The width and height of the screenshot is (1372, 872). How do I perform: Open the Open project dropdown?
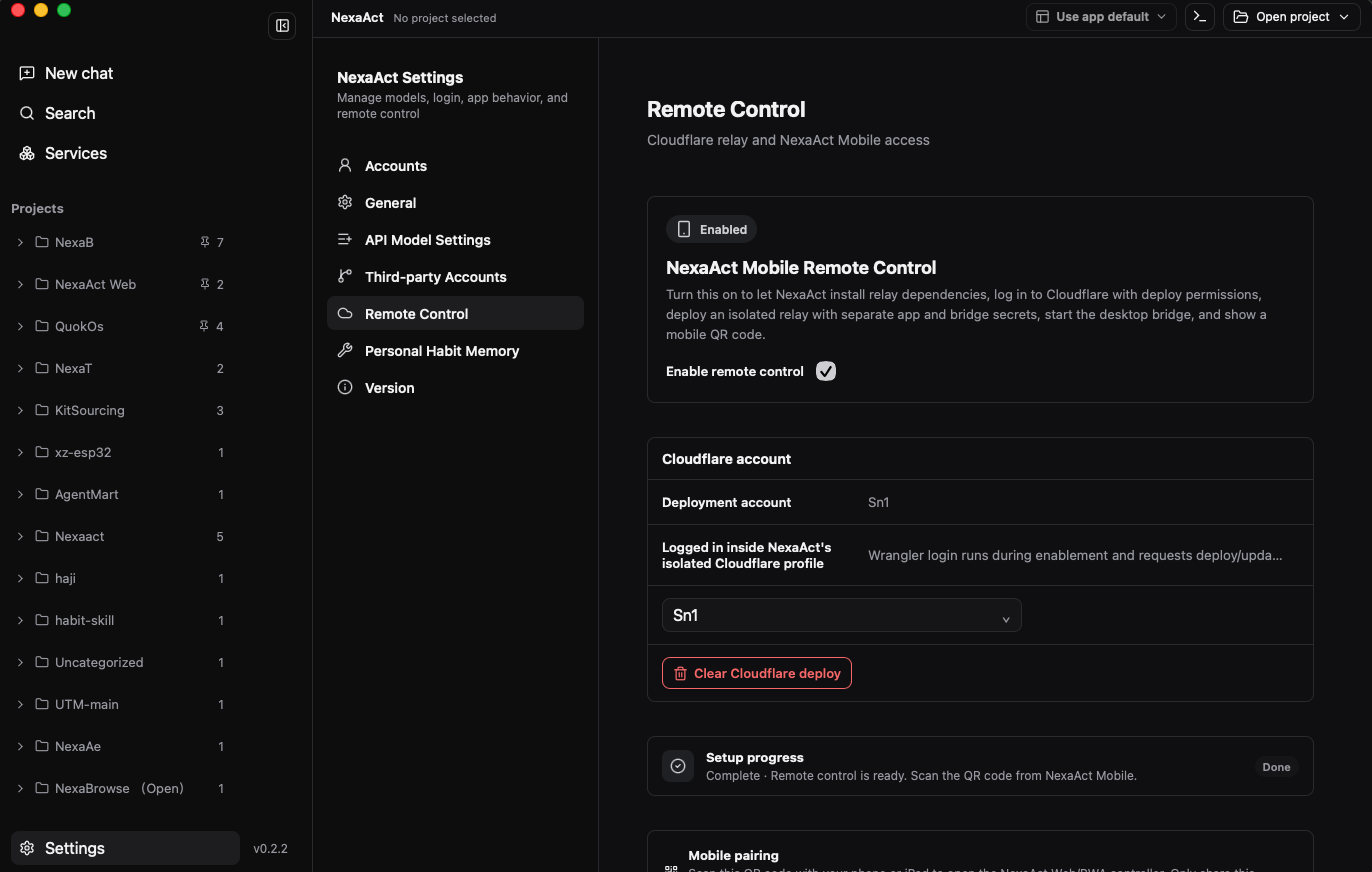pos(1294,17)
